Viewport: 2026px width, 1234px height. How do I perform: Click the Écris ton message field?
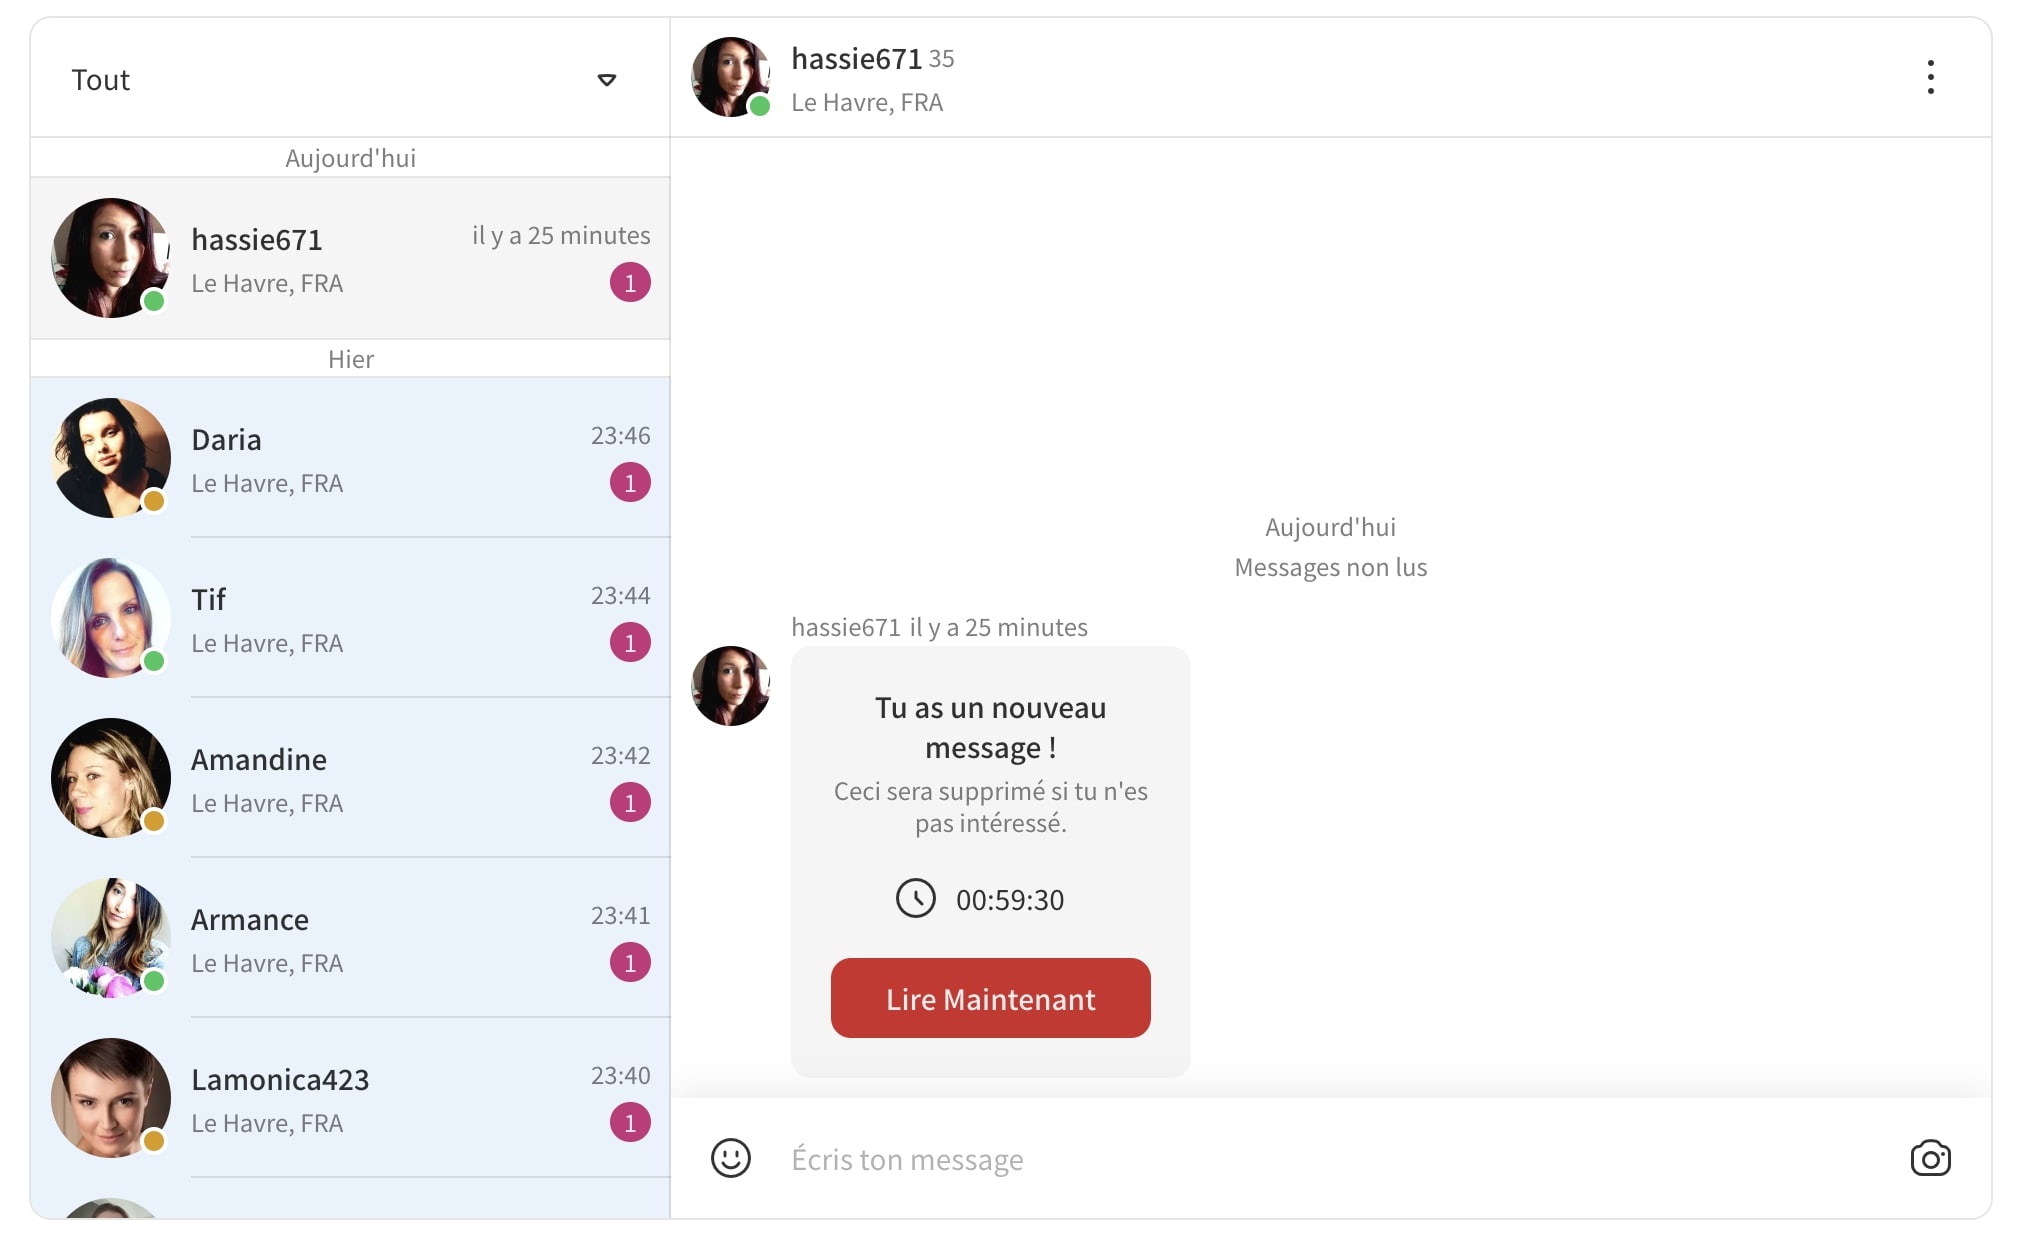point(1300,1159)
